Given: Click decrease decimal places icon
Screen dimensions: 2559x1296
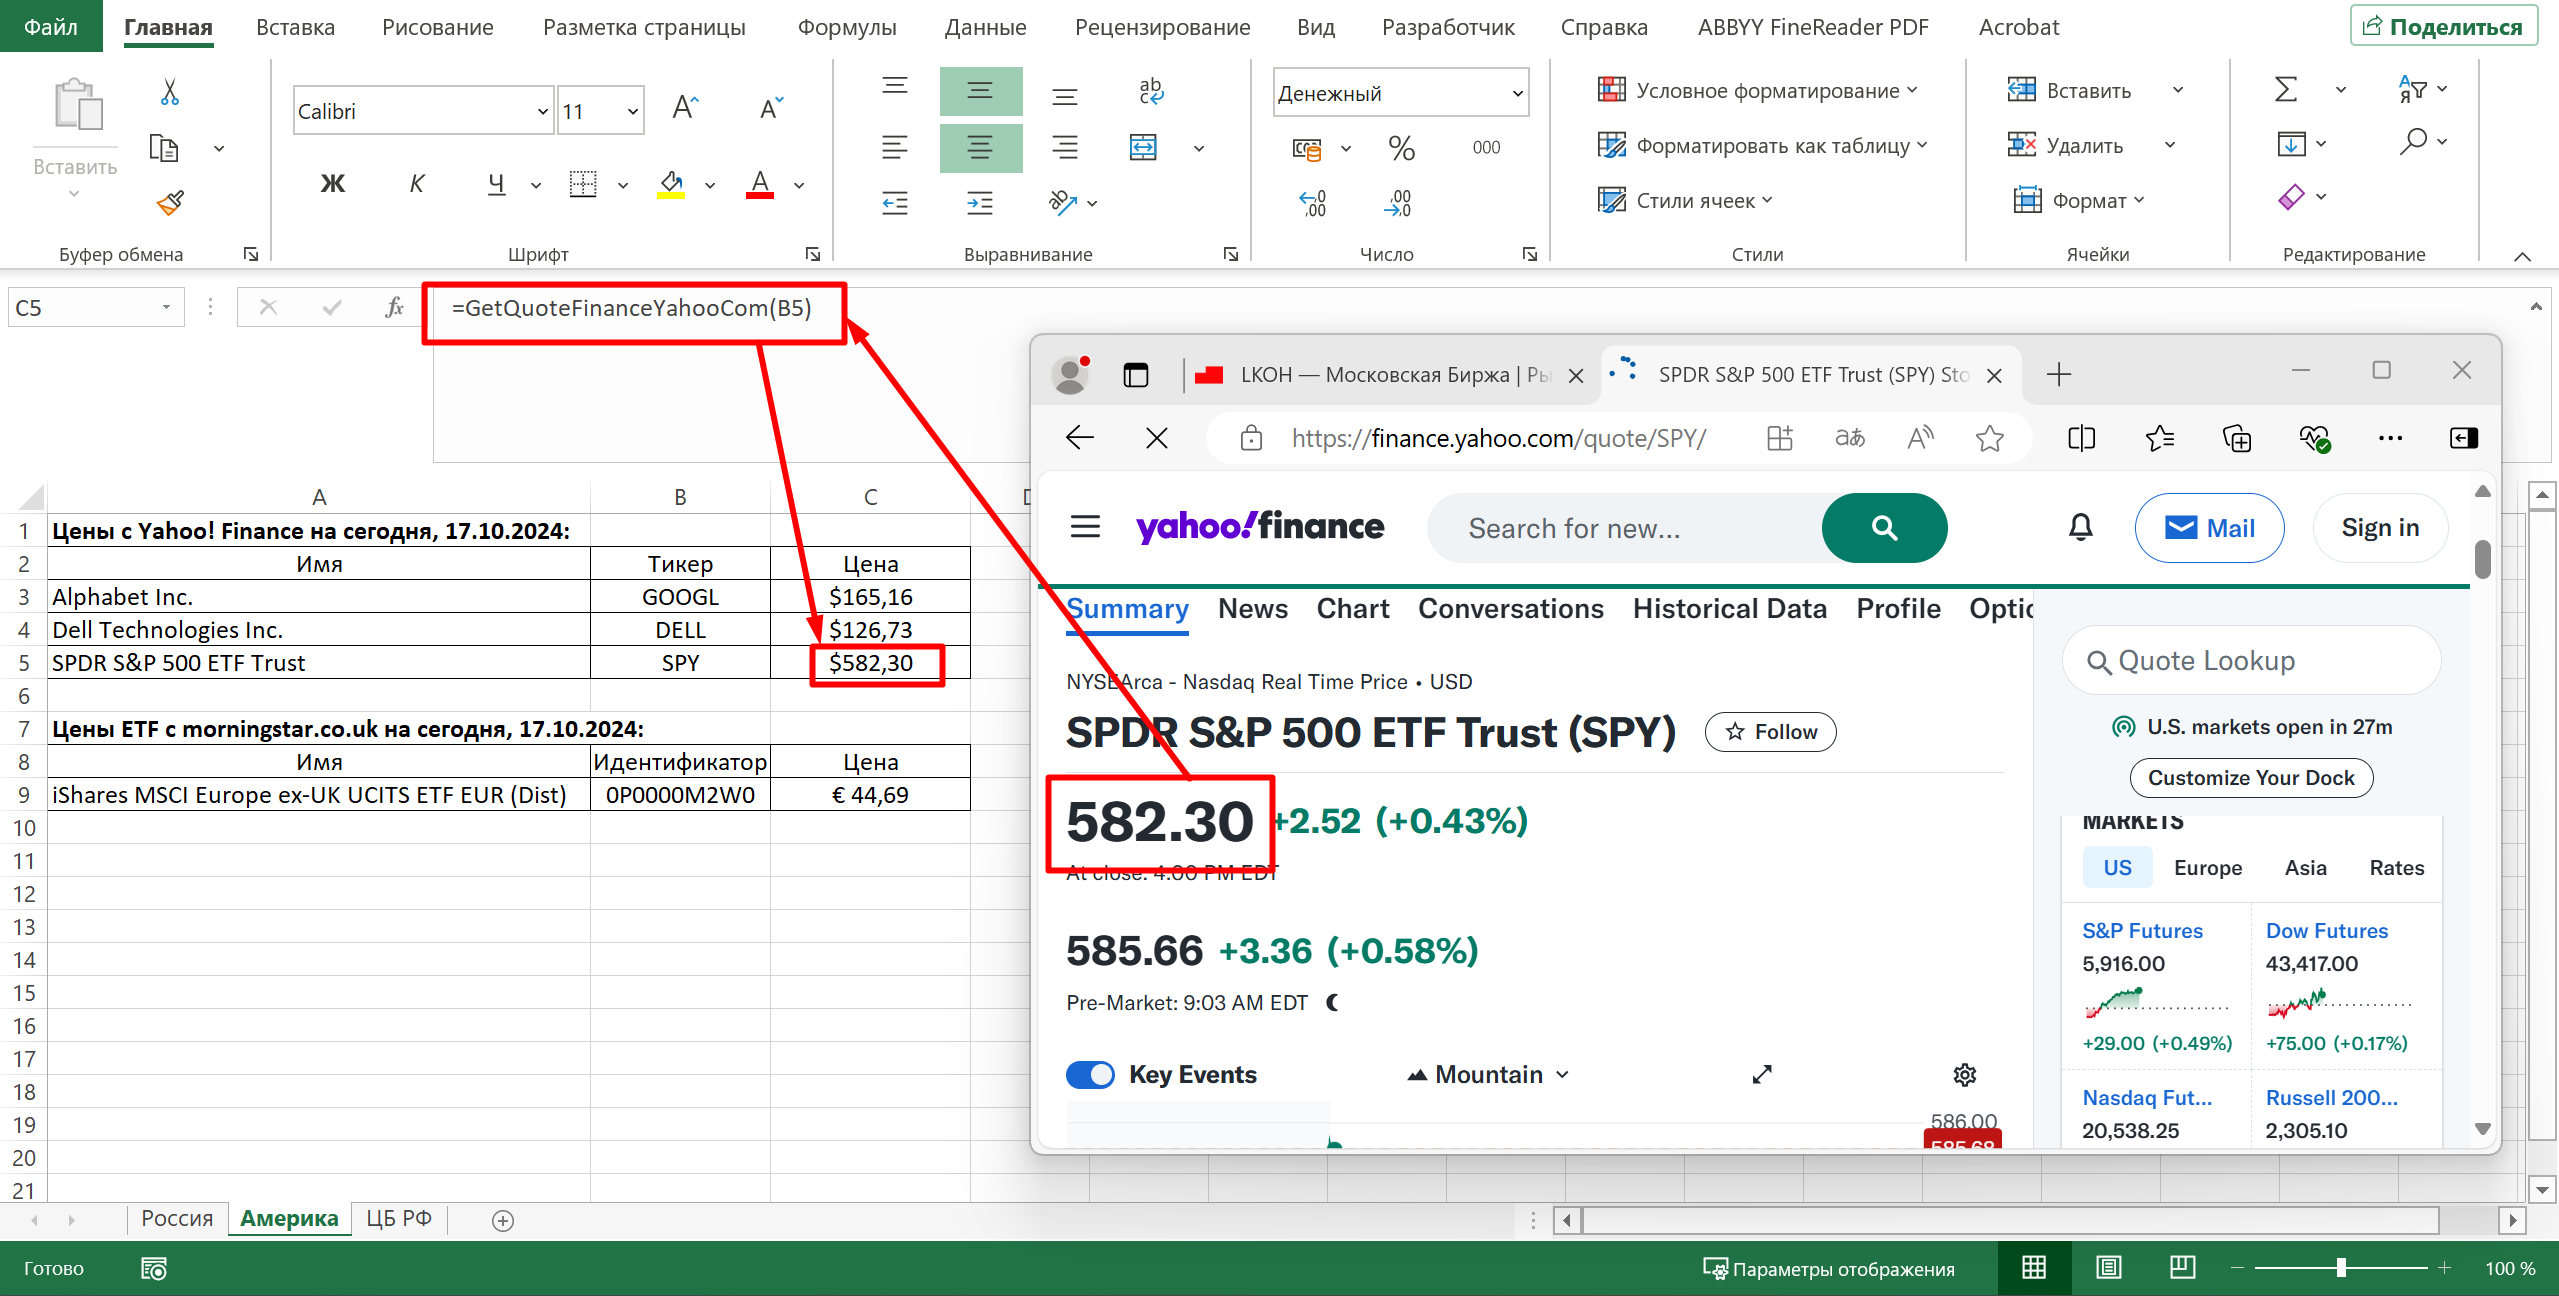Looking at the screenshot, I should pyautogui.click(x=1398, y=203).
